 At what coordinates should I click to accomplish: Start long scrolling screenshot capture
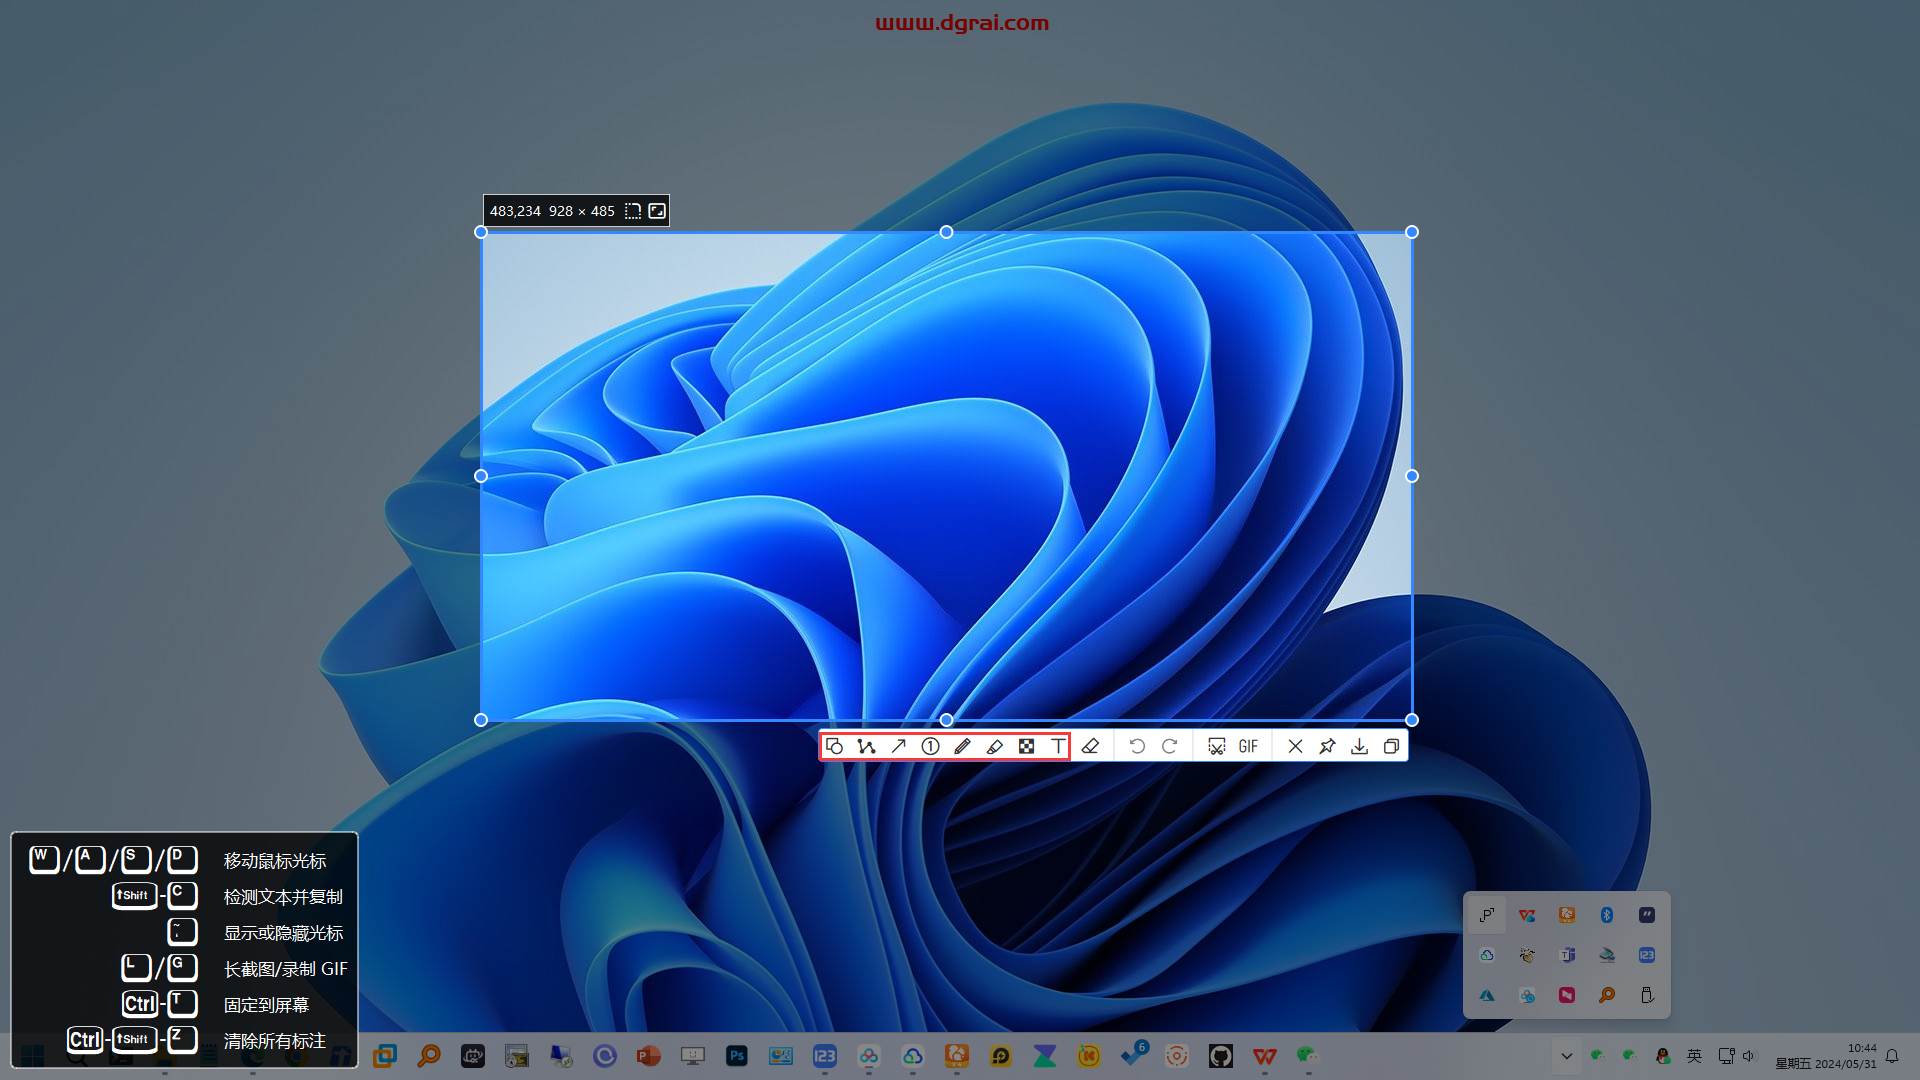1216,746
